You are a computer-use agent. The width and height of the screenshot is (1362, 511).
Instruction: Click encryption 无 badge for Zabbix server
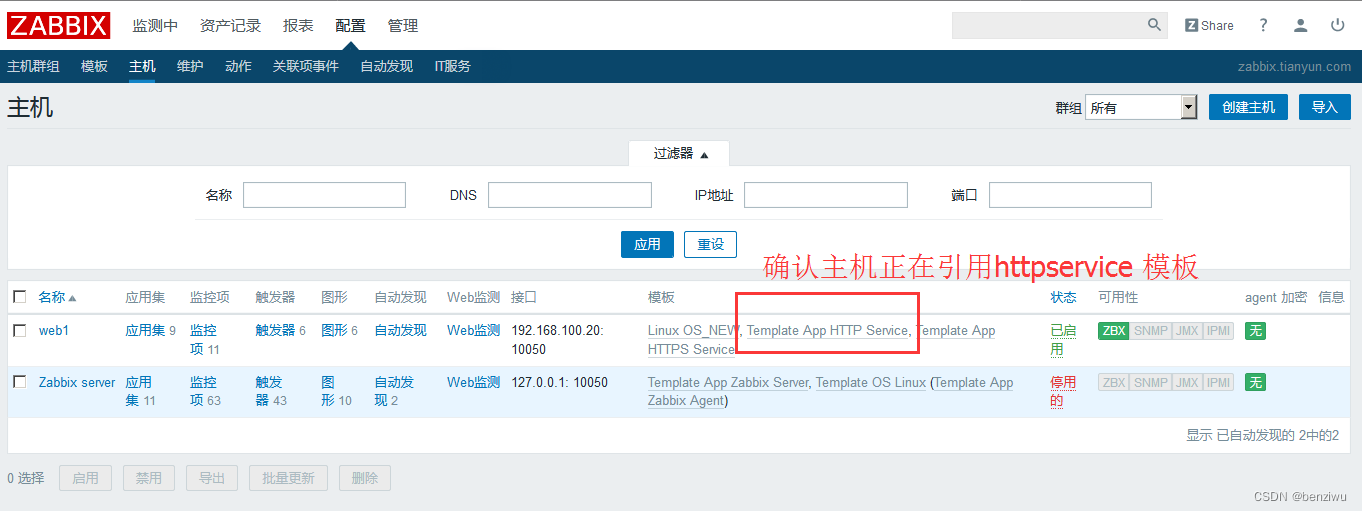1255,382
